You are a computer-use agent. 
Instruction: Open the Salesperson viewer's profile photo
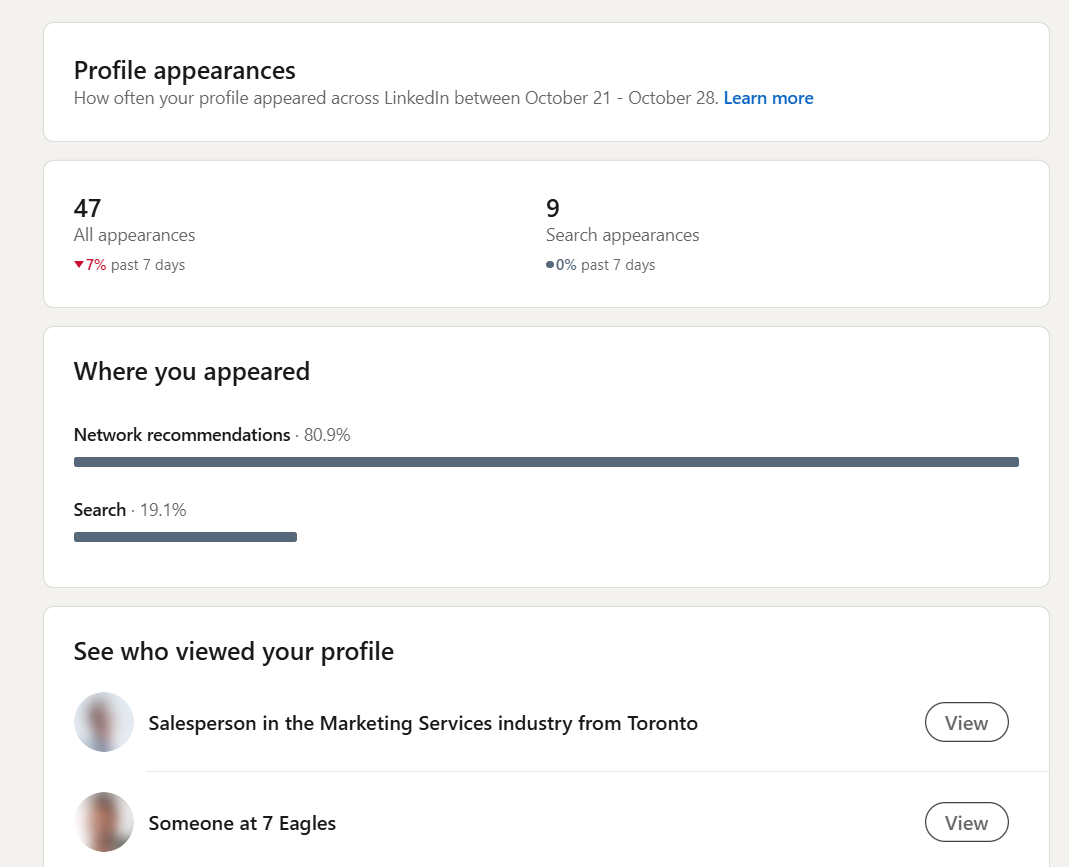[103, 721]
